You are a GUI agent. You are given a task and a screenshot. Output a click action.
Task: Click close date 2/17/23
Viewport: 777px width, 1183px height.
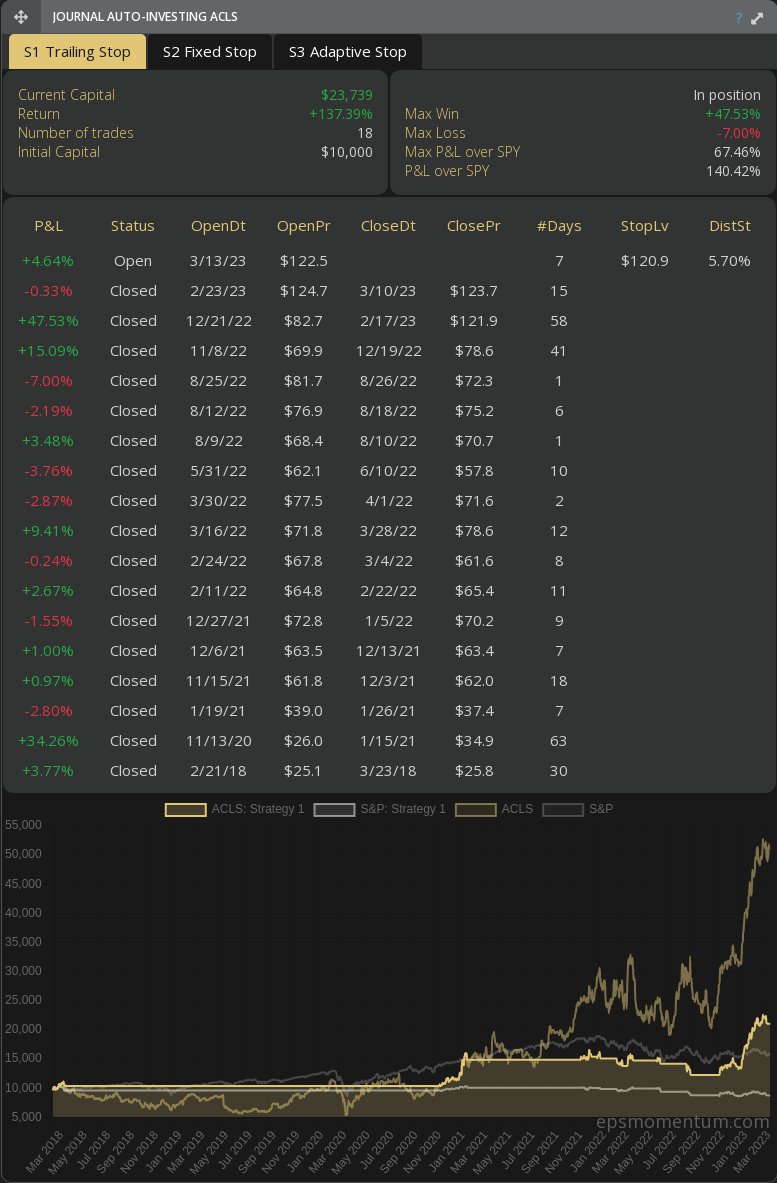click(x=388, y=321)
